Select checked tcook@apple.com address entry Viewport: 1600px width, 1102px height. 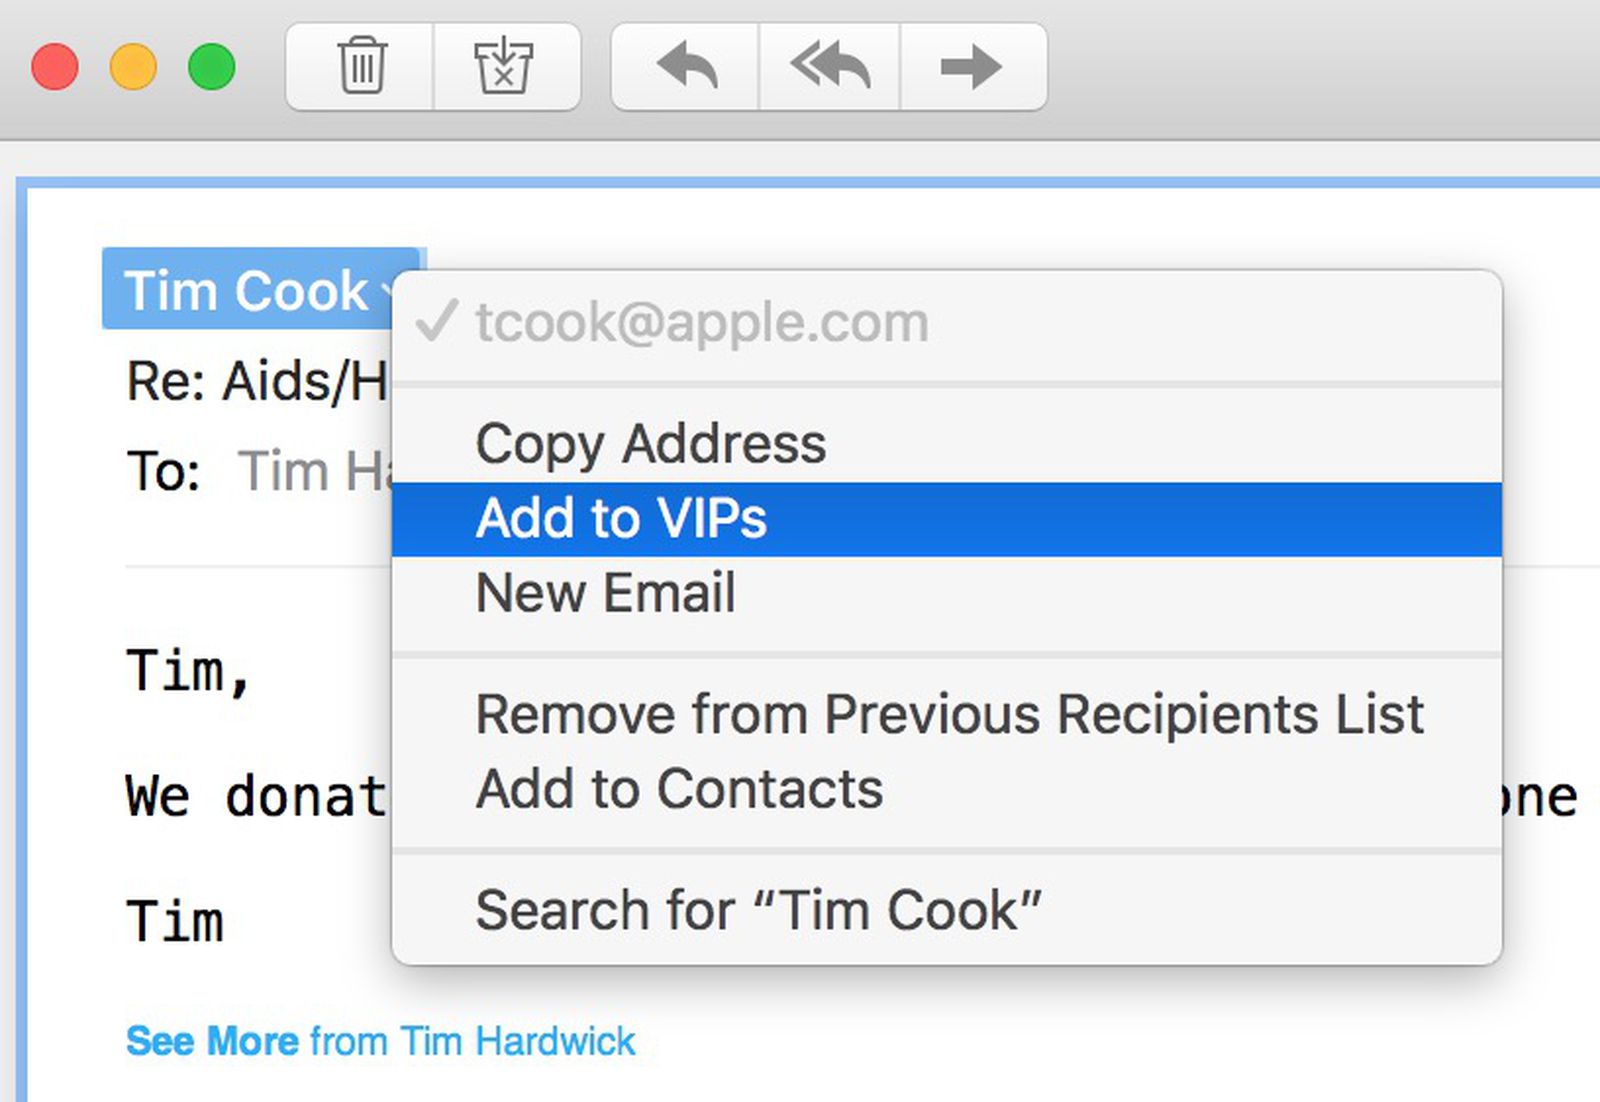[701, 322]
